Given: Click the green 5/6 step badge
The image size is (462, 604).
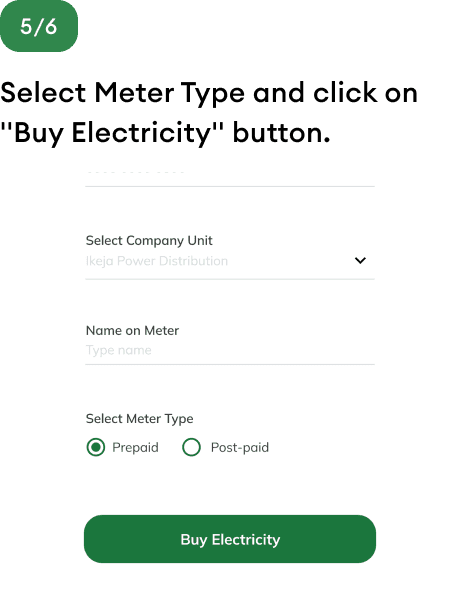Looking at the screenshot, I should point(39,26).
